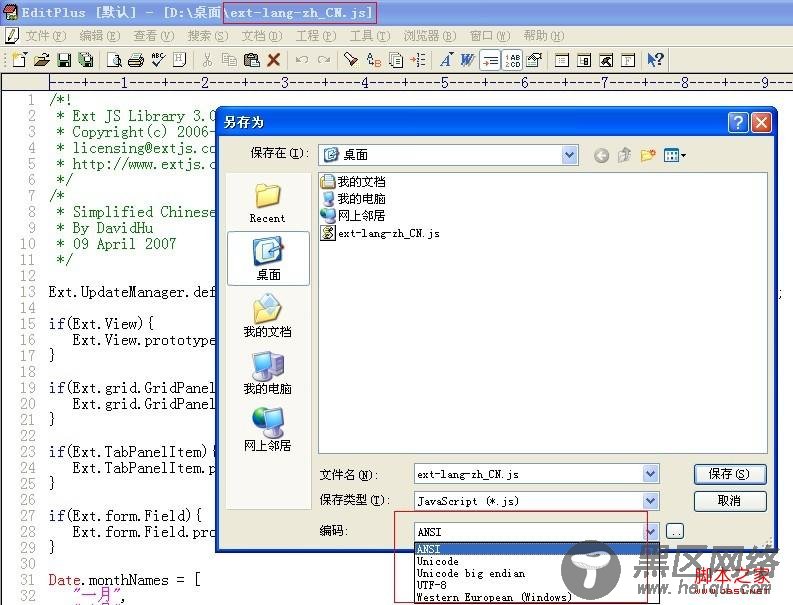
Task: Select 我的电脑 in the file list
Action: [354, 198]
